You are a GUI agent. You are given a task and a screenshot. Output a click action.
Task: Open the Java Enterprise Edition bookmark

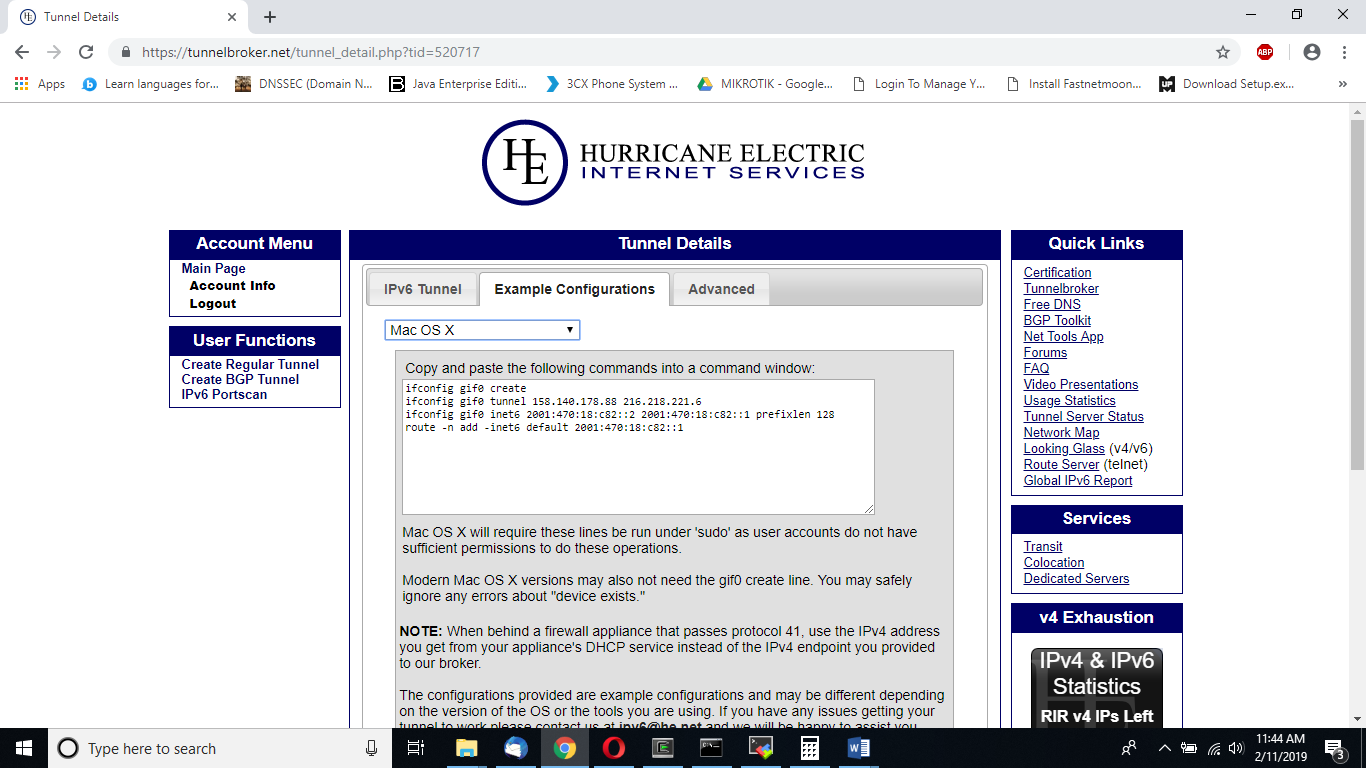[458, 84]
